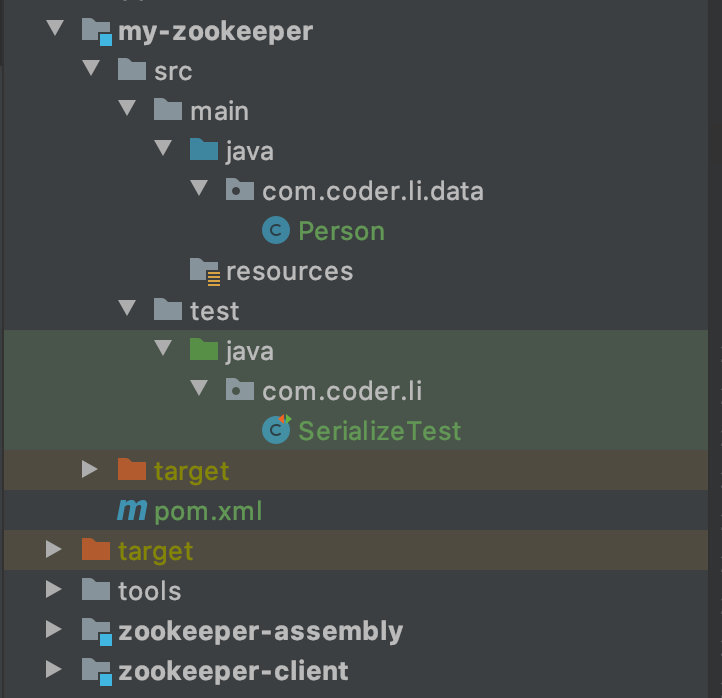
Task: Expand the target folder inside my-zookeeper
Action: pos(91,470)
